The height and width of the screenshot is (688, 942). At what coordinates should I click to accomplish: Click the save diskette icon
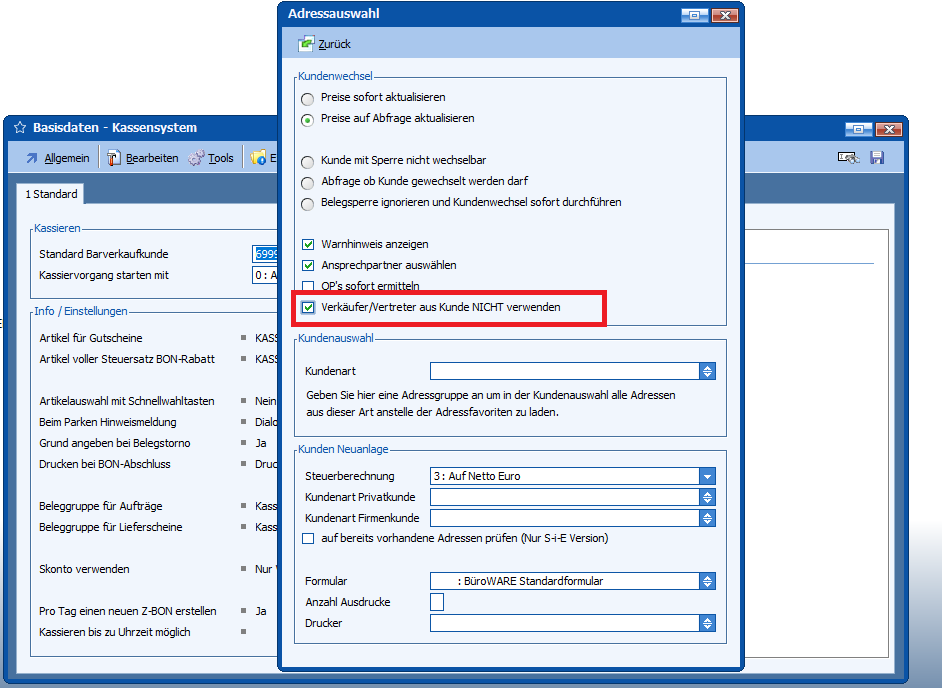click(x=877, y=158)
